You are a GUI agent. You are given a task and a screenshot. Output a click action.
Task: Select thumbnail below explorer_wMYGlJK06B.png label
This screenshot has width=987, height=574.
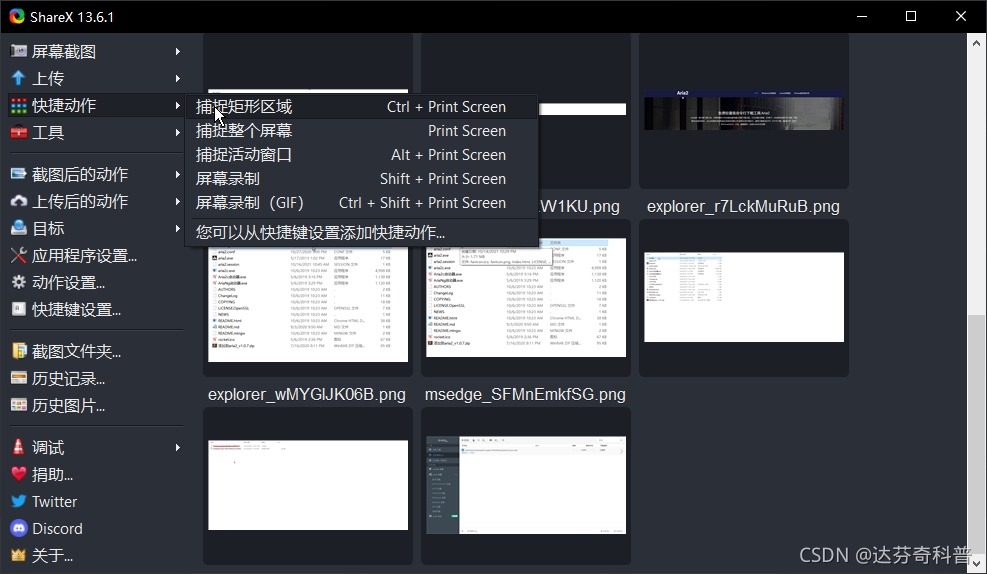pyautogui.click(x=308, y=486)
